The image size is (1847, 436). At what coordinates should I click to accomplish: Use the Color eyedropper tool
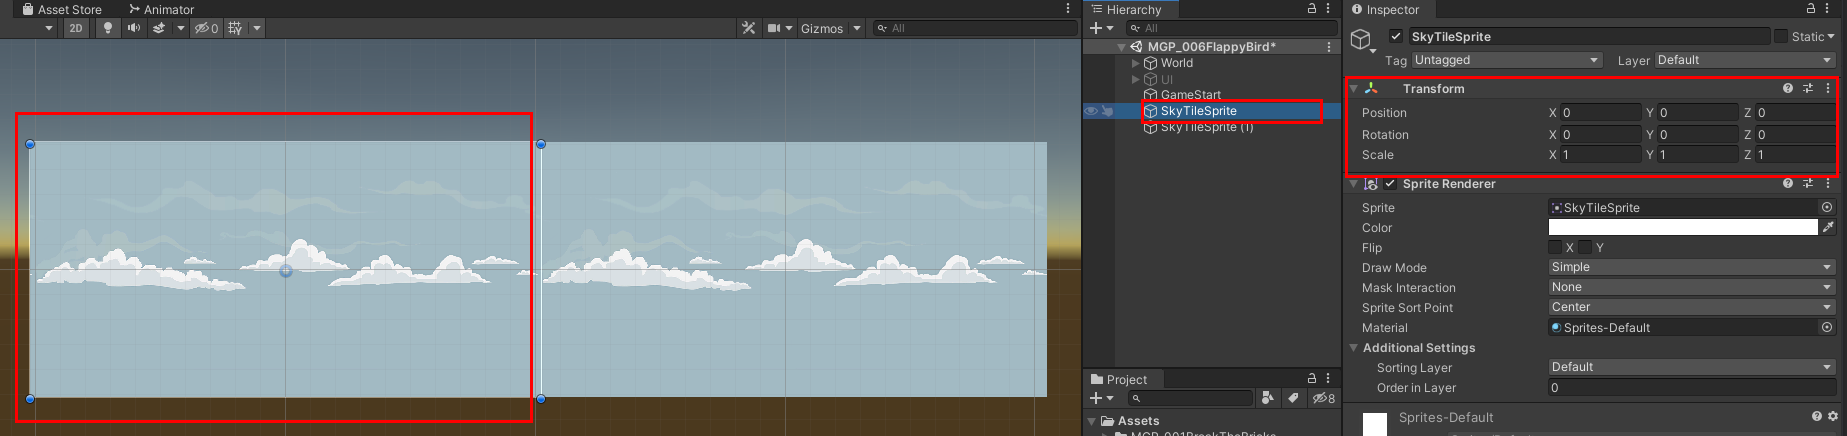[x=1828, y=227]
